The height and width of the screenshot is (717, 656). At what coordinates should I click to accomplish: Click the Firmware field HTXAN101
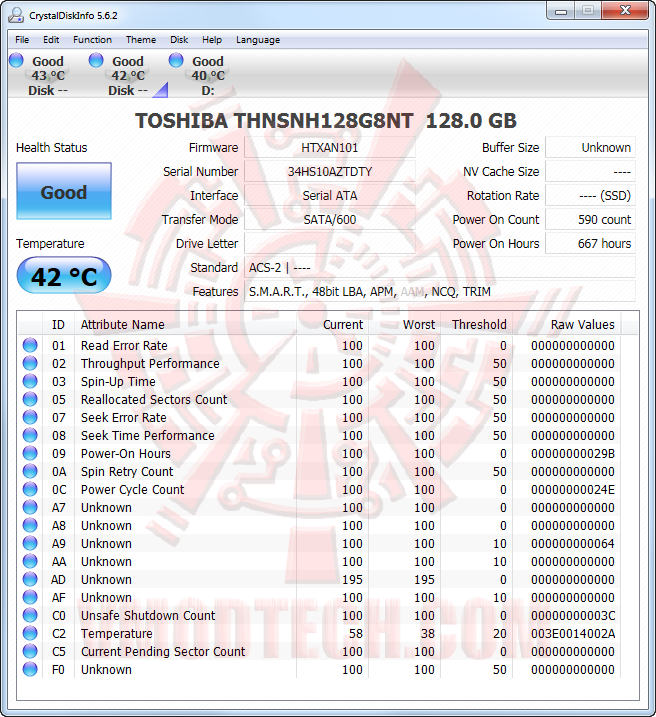330,148
